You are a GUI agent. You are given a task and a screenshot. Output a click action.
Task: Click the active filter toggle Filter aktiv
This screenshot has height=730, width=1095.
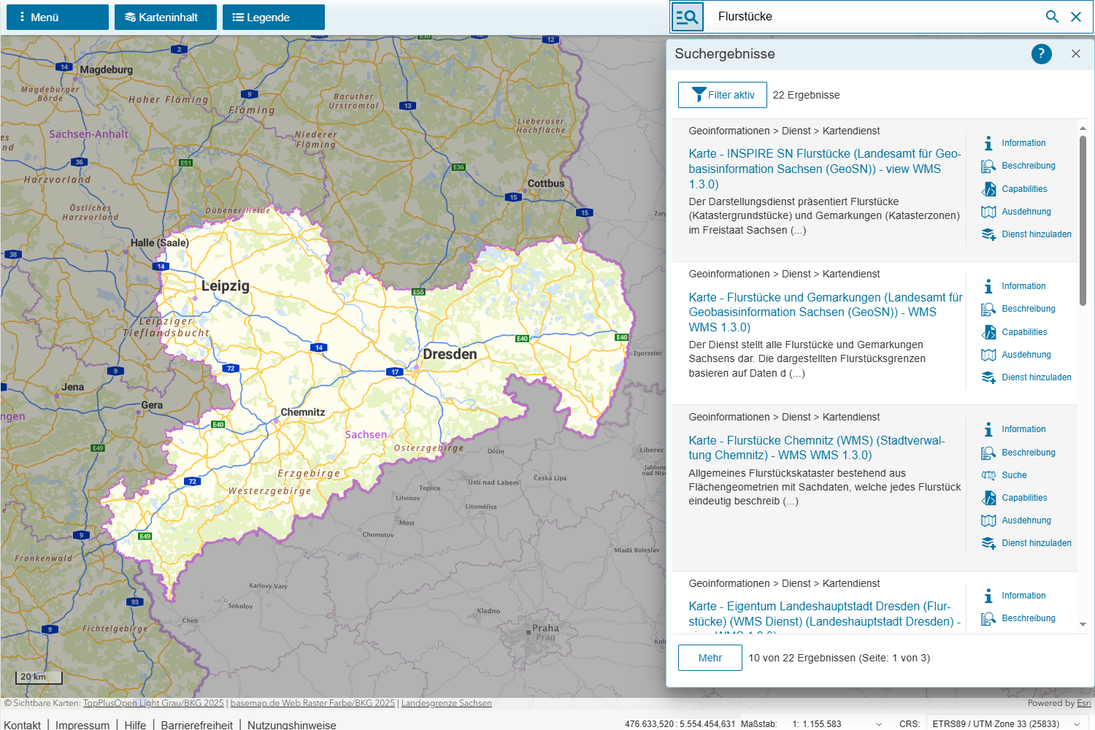point(722,94)
